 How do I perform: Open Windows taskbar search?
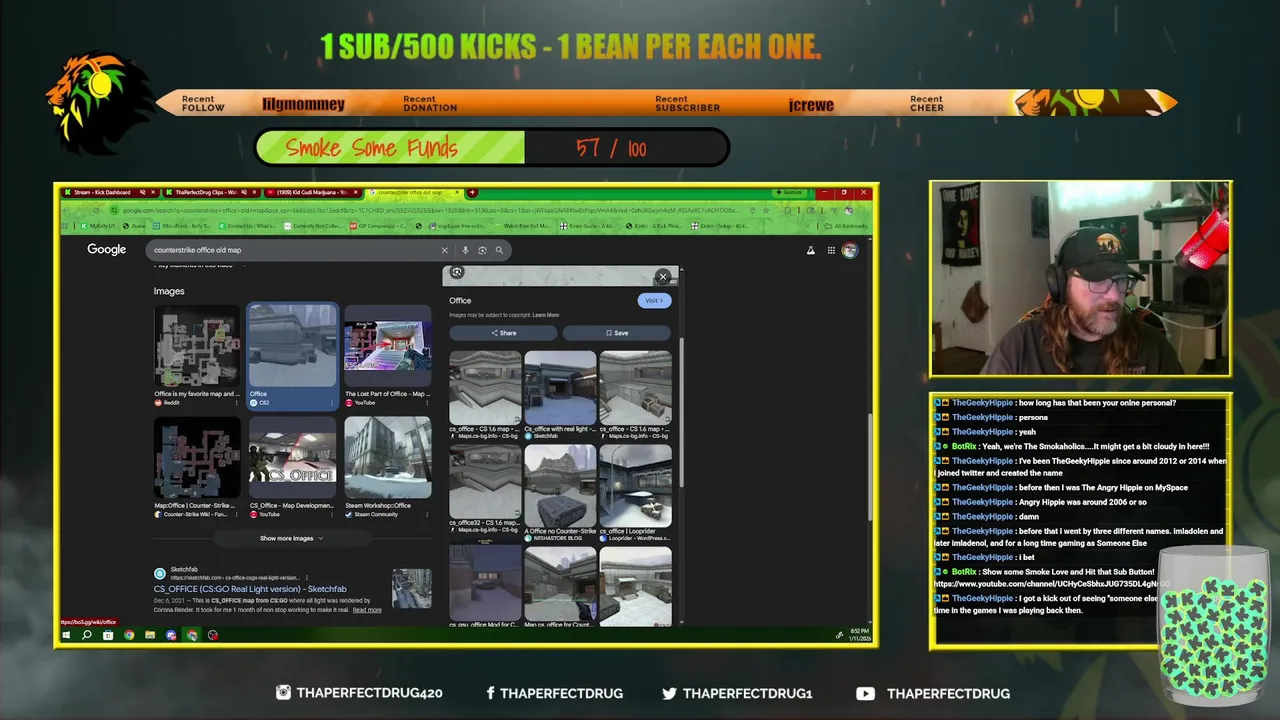(87, 635)
